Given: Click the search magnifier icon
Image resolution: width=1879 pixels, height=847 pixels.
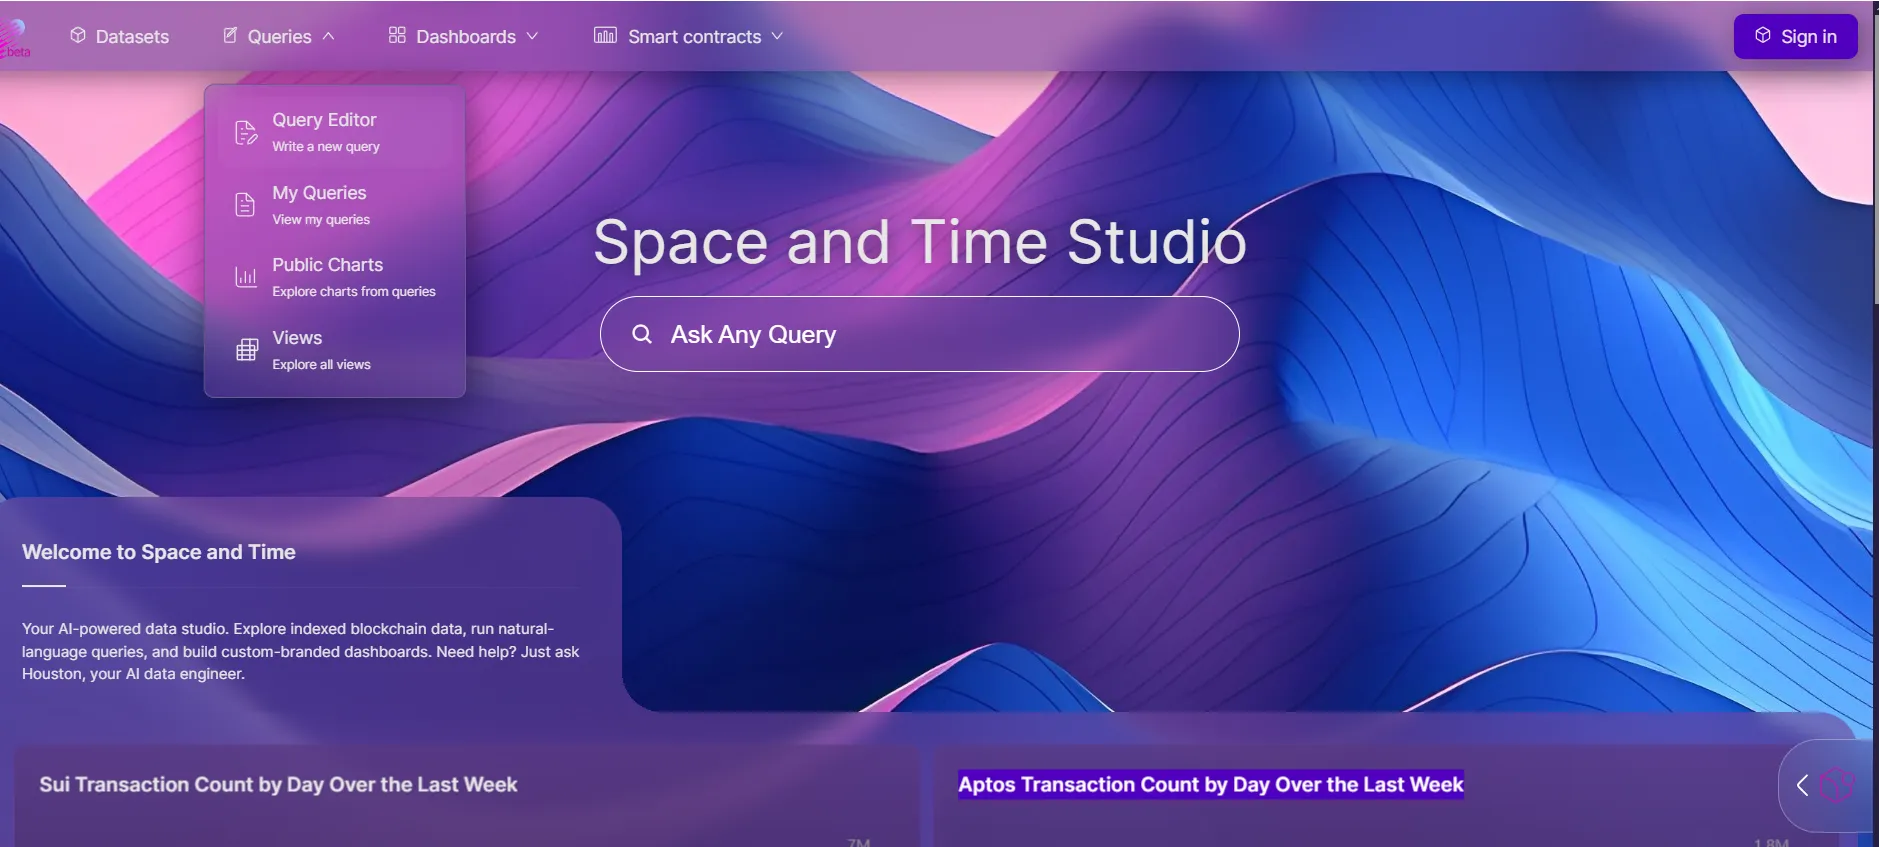Looking at the screenshot, I should click(x=642, y=334).
